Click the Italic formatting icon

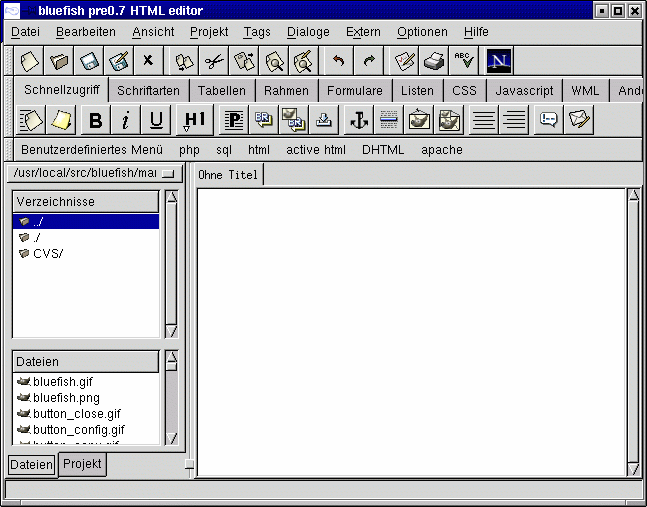126,121
